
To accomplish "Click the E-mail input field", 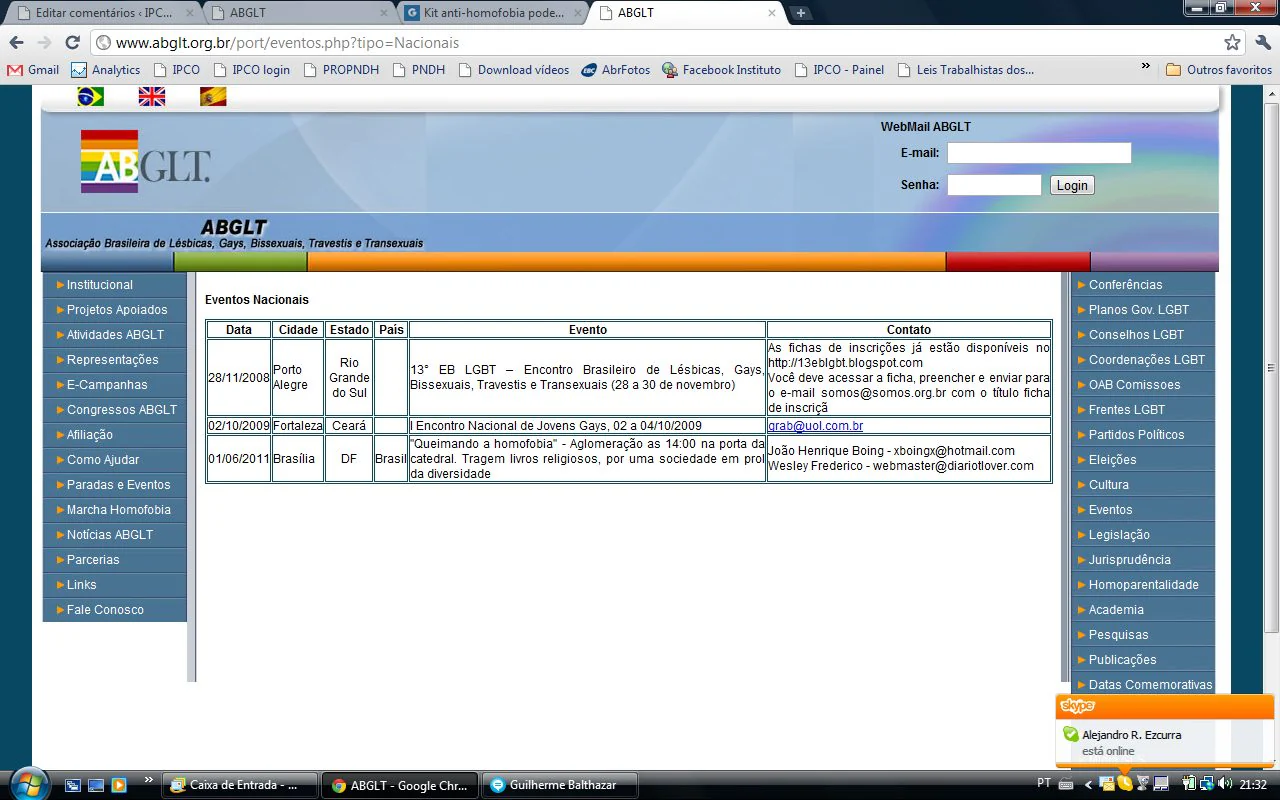I will click(x=1039, y=153).
